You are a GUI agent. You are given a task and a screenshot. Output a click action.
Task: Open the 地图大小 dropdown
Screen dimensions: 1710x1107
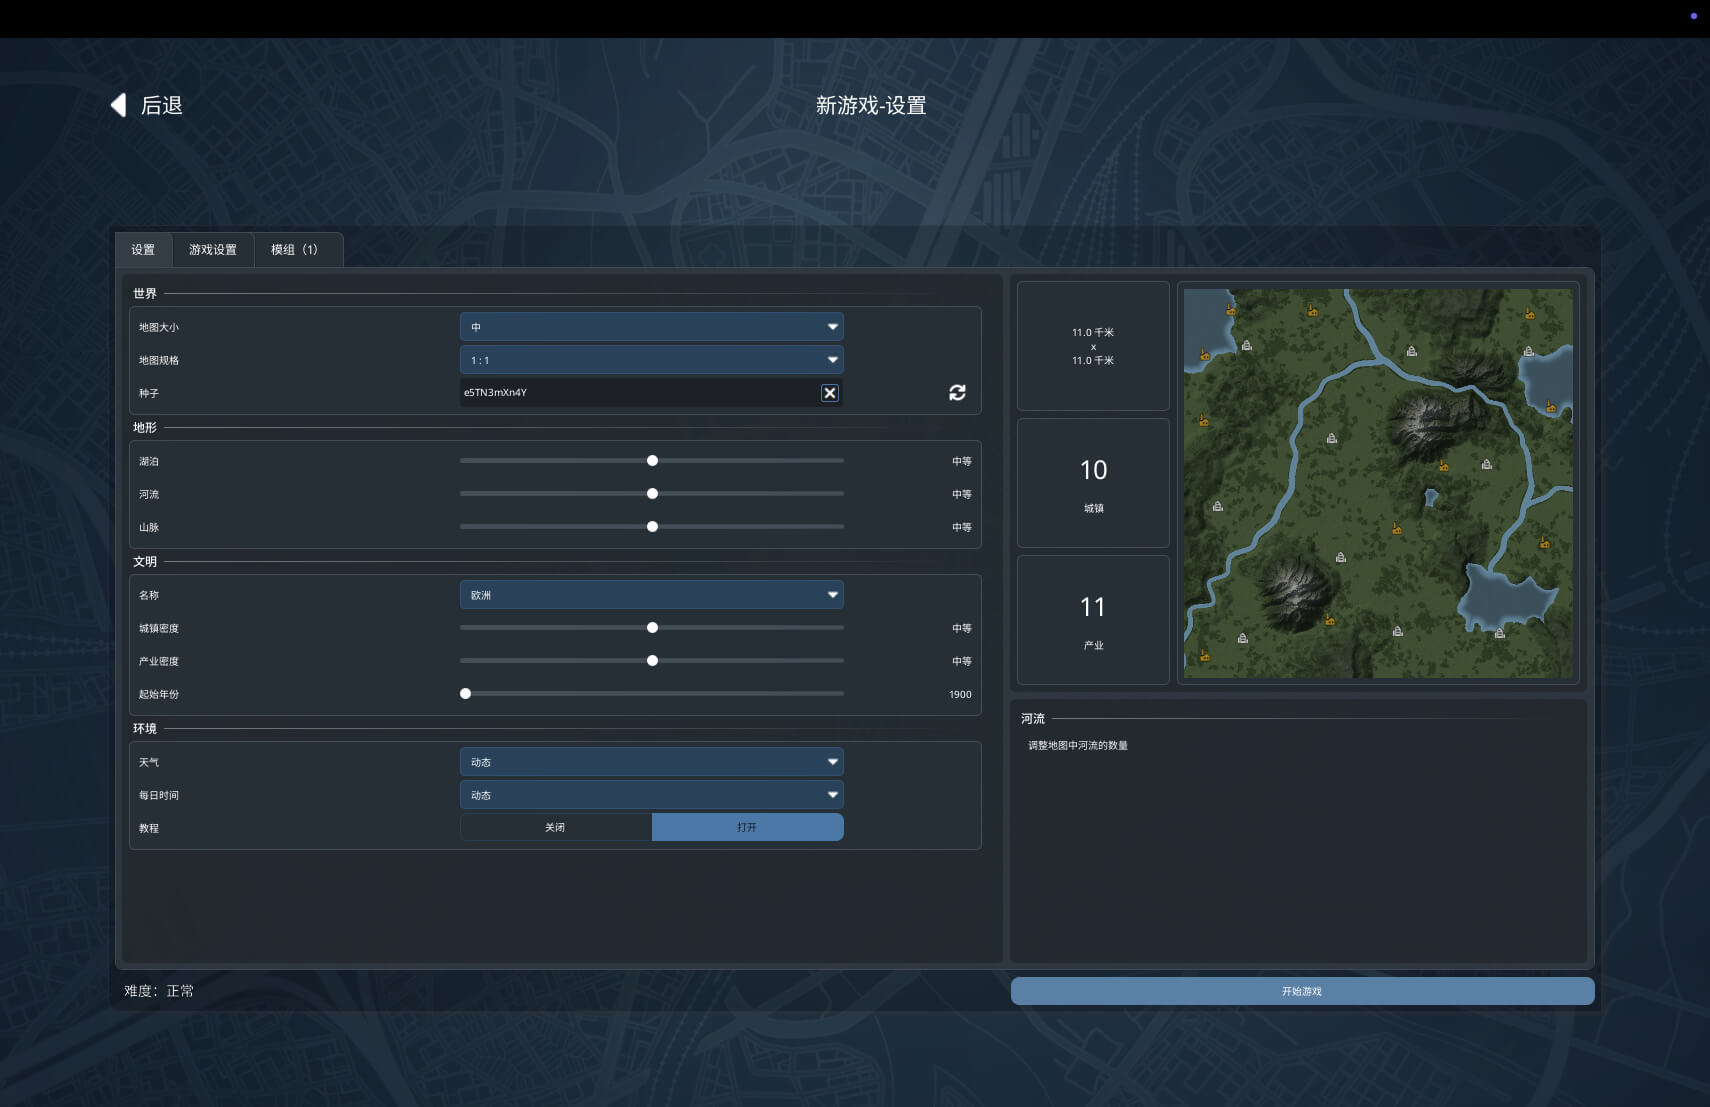pyautogui.click(x=651, y=327)
